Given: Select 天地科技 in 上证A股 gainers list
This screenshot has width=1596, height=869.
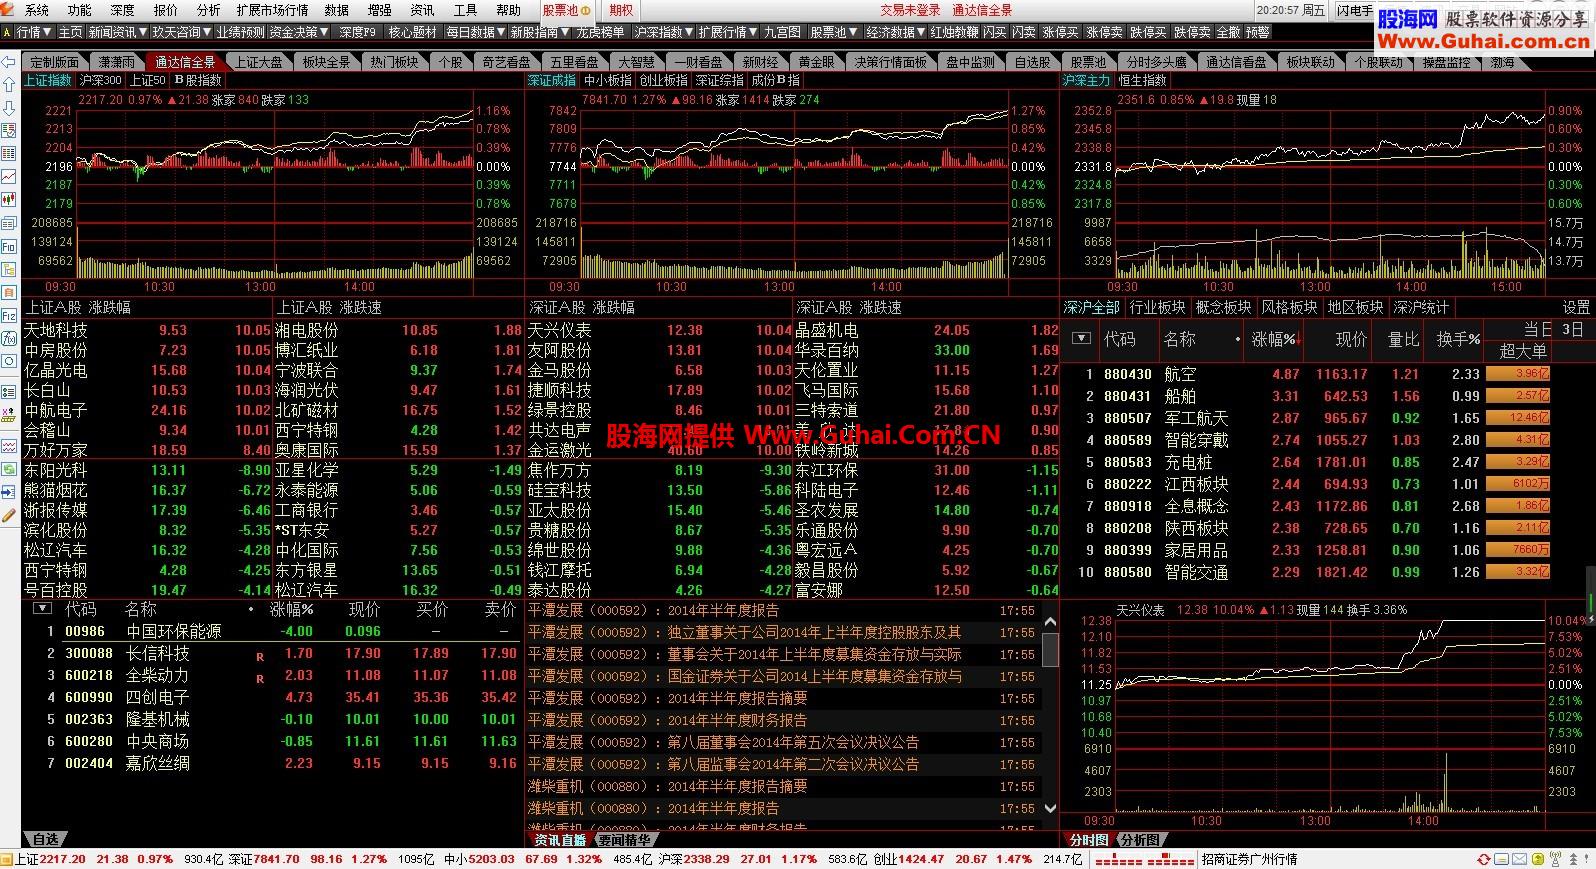Looking at the screenshot, I should coord(147,330).
